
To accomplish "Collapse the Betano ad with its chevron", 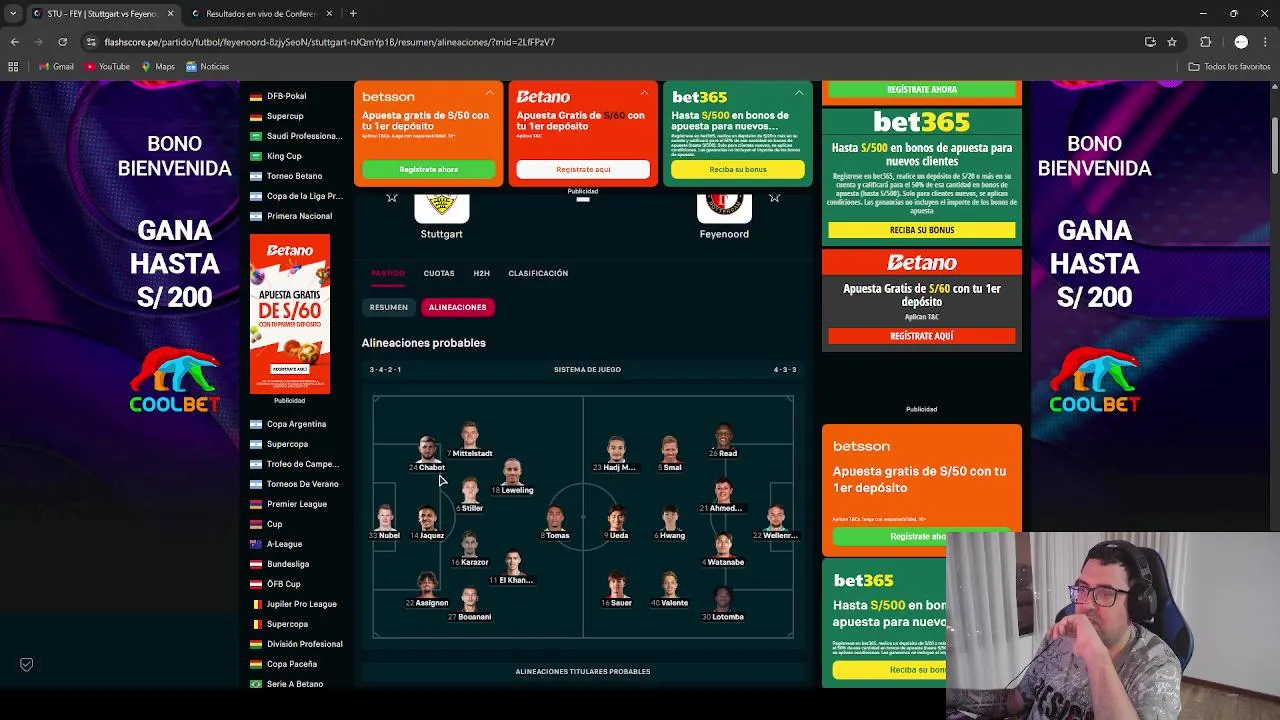I will 645,93.
